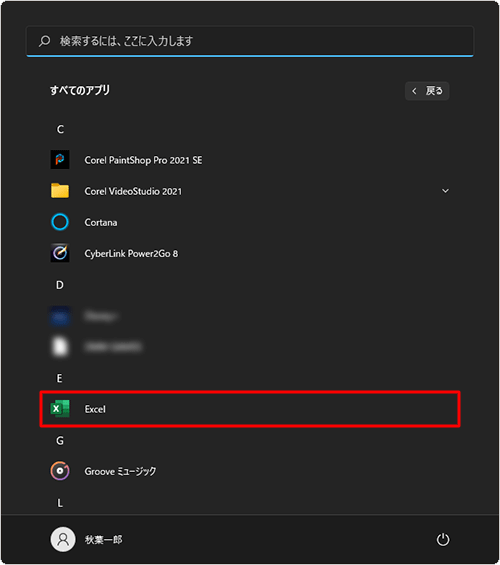Launch Cortana via its circle icon
Image resolution: width=500 pixels, height=565 pixels.
tap(60, 222)
